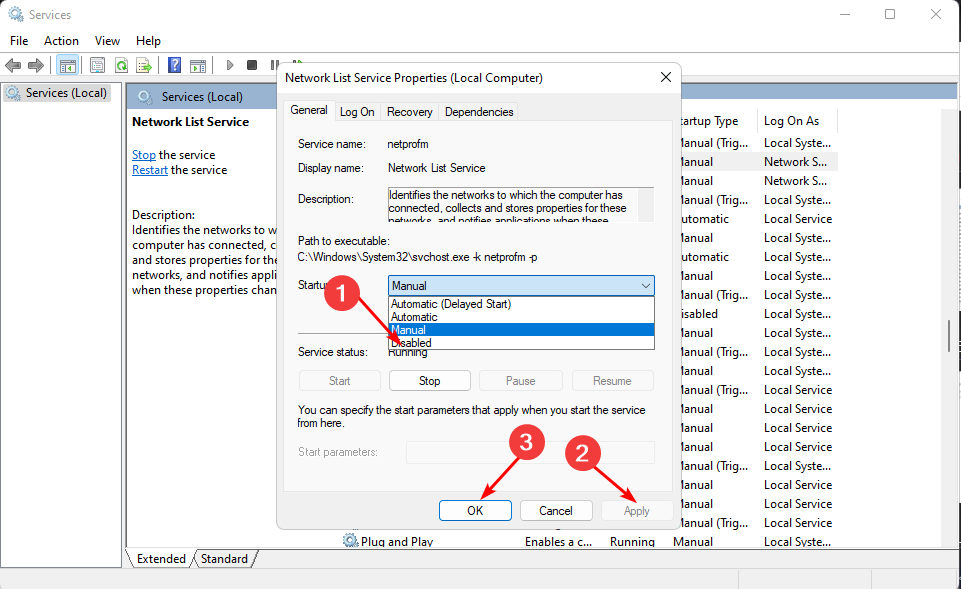Screen dimensions: 961x589
Task: Switch to the Recovery tab
Action: (x=409, y=112)
